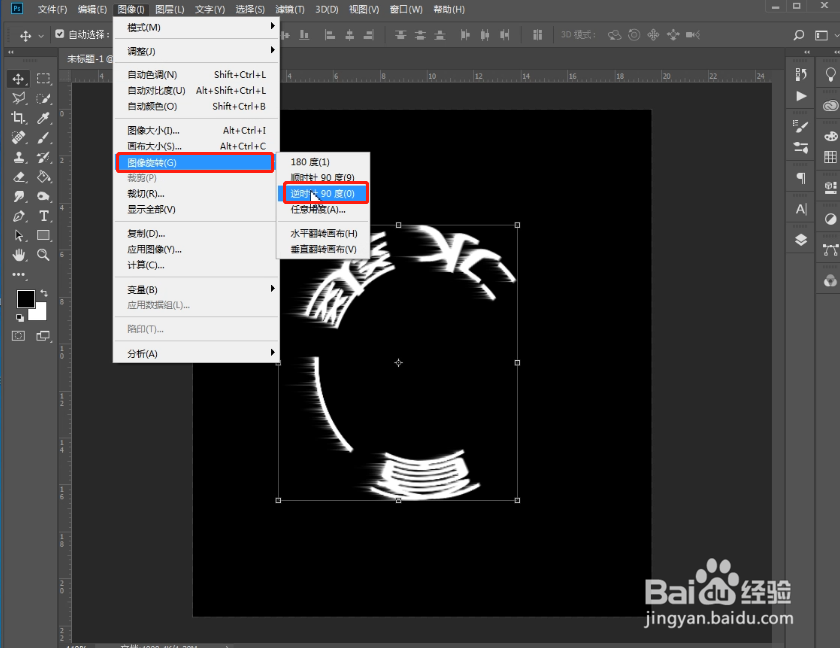Viewport: 840px width, 648px height.
Task: Open the Layers panel icon
Action: [x=801, y=240]
